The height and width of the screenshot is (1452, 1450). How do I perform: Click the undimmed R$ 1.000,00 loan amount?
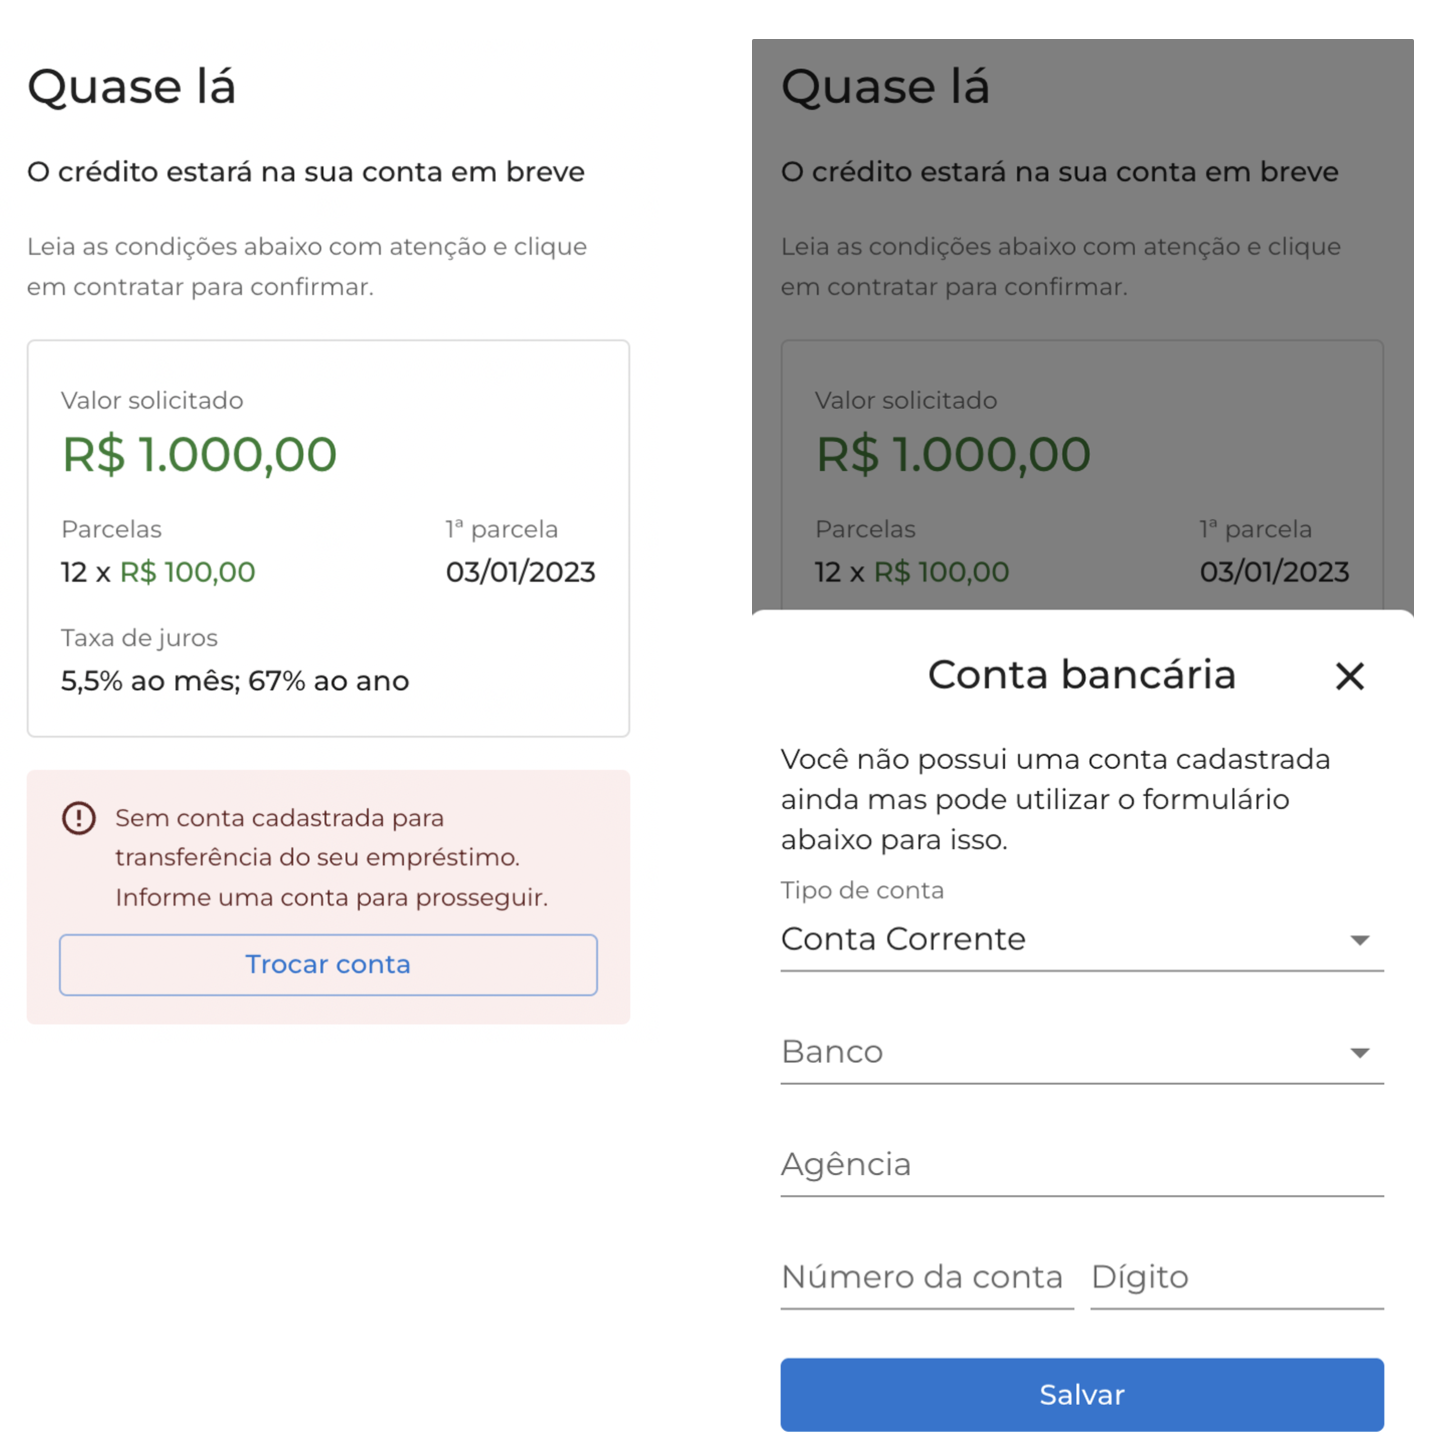click(x=199, y=455)
